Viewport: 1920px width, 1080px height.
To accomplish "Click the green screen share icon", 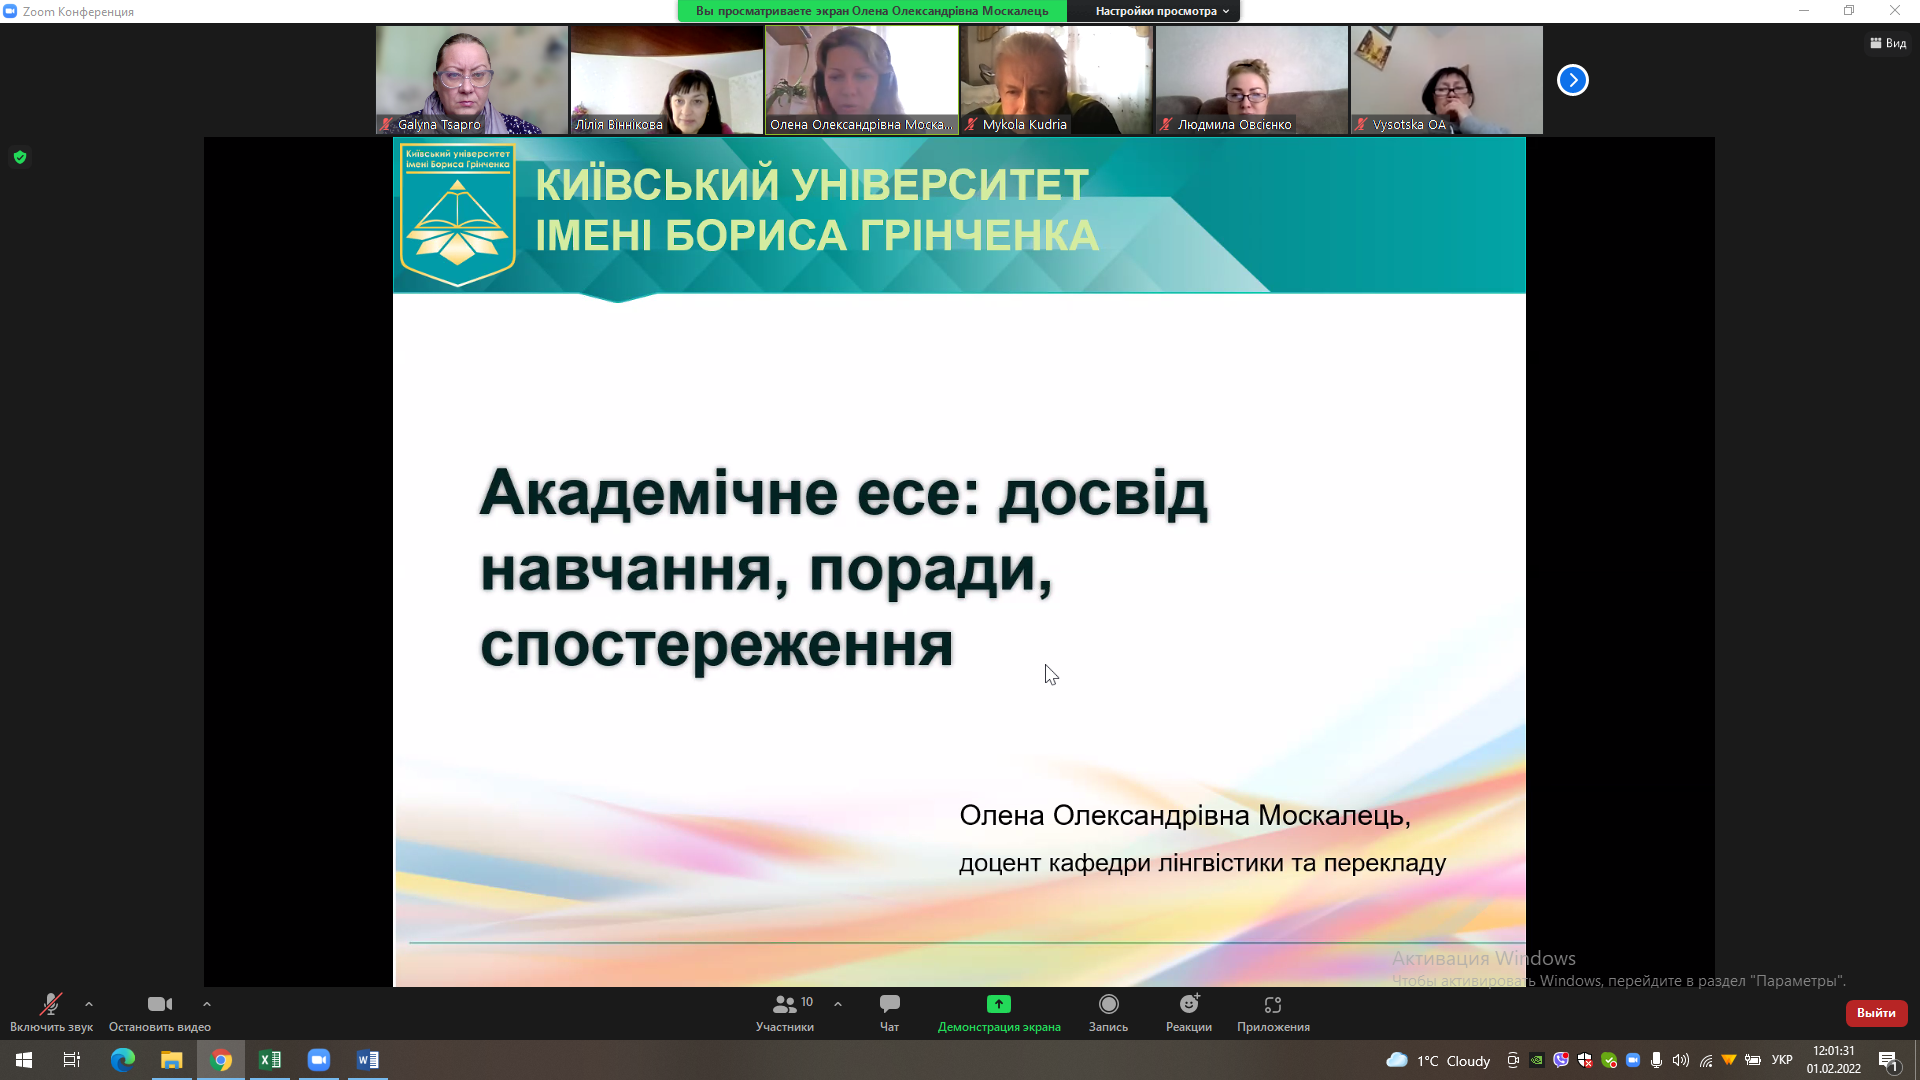I will coord(998,1004).
